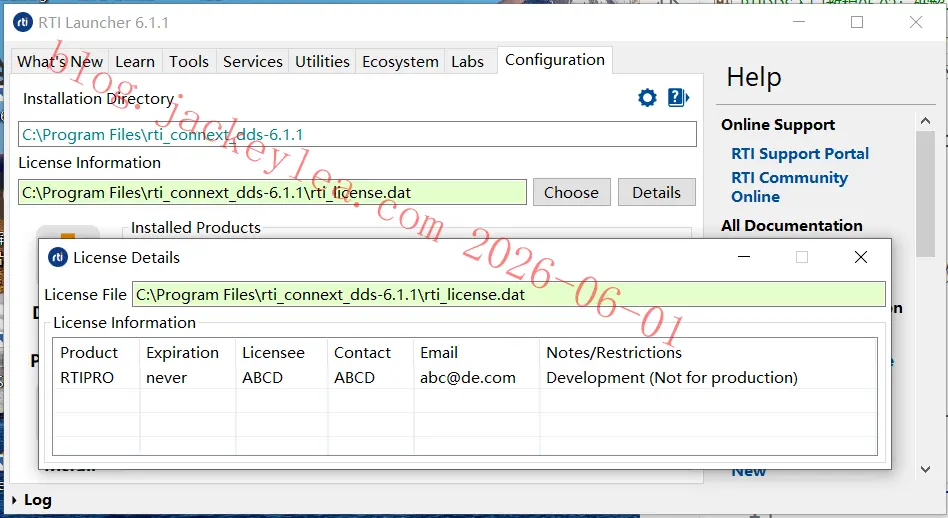The height and width of the screenshot is (518, 948).
Task: Switch to the Ecosystem tab
Action: (400, 62)
